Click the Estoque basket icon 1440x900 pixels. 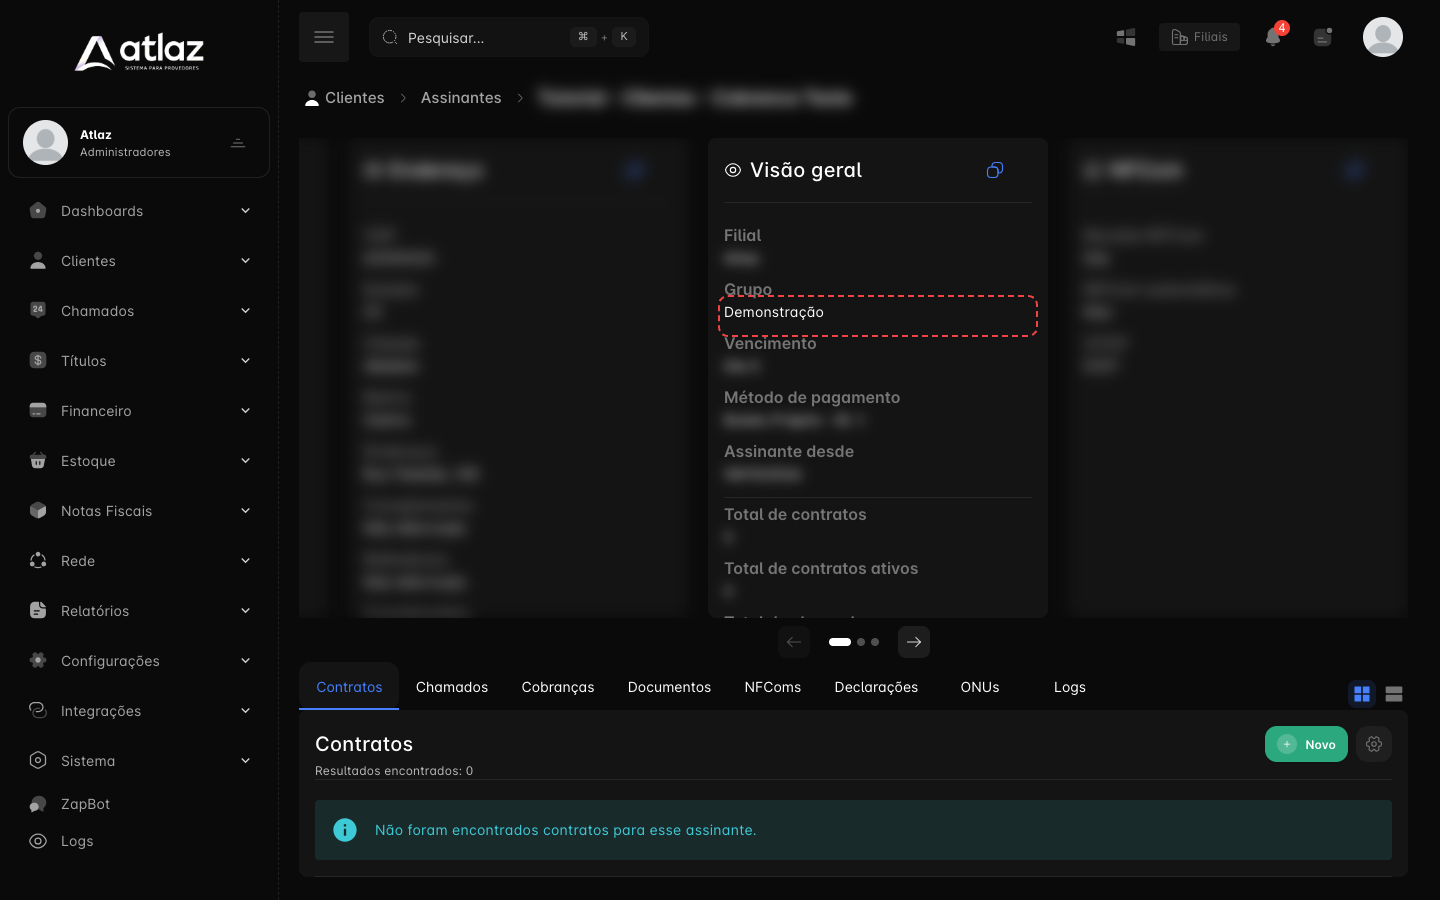point(38,461)
